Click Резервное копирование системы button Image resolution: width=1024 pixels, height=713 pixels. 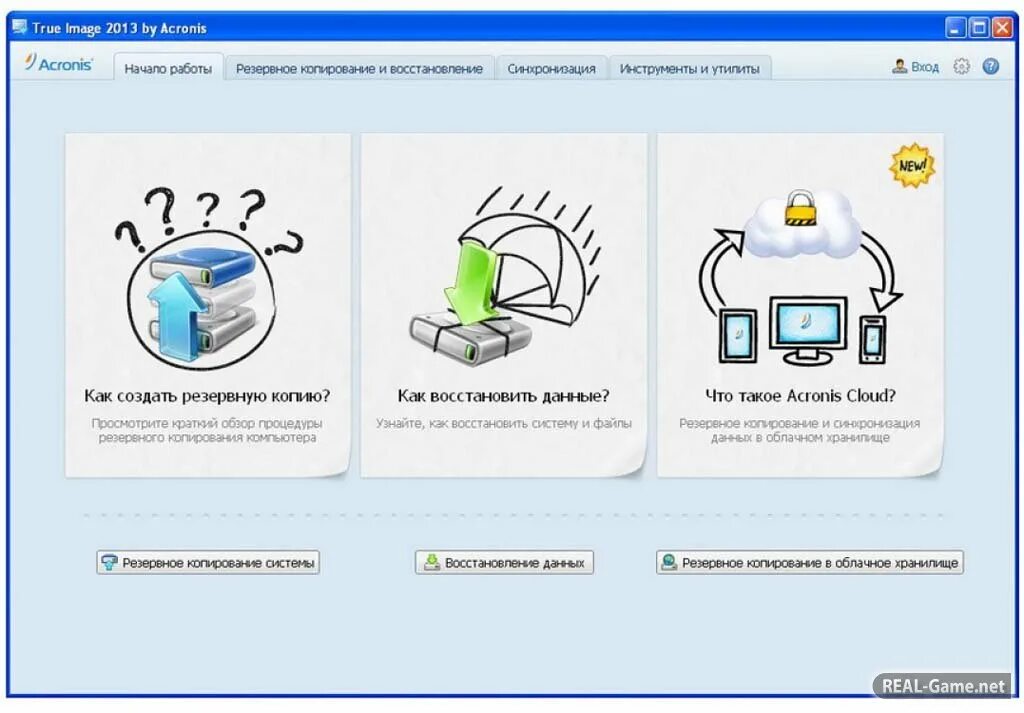[x=208, y=562]
